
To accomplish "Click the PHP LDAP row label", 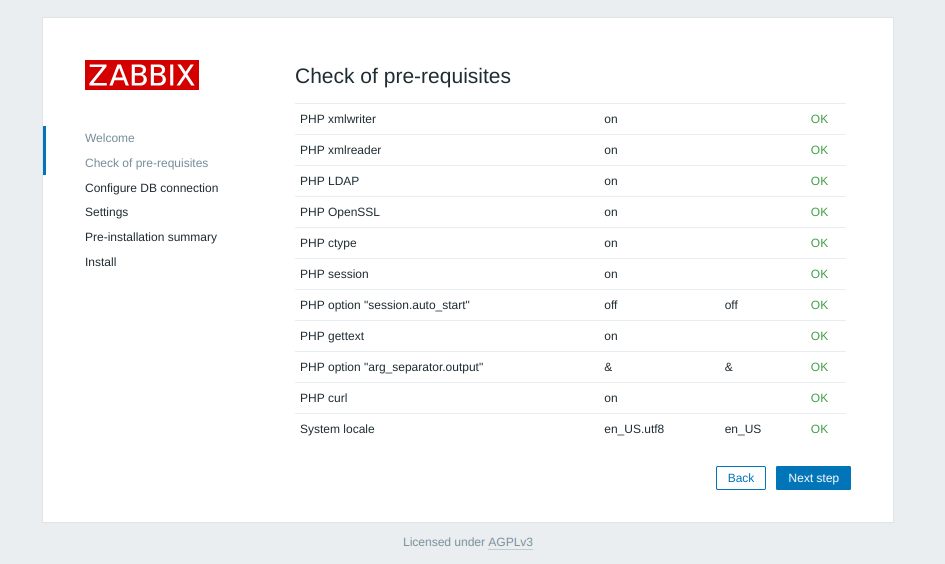I will [329, 181].
